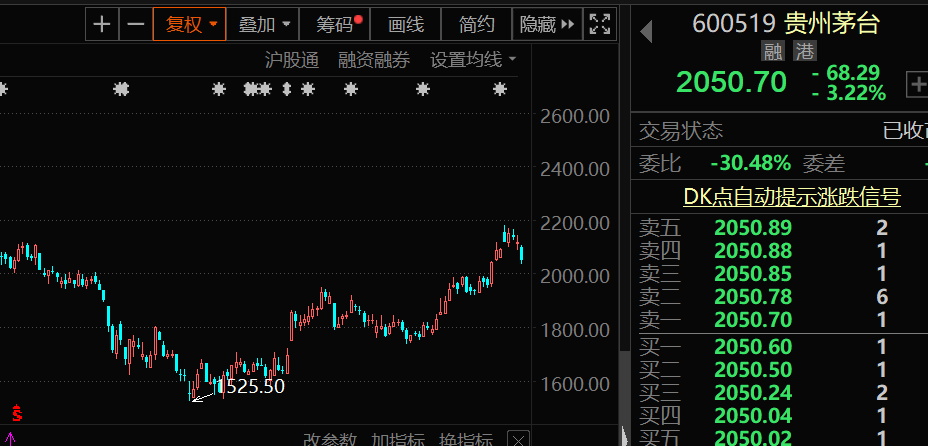The image size is (928, 446).
Task: Select the 画线 drawing tool
Action: click(x=405, y=24)
